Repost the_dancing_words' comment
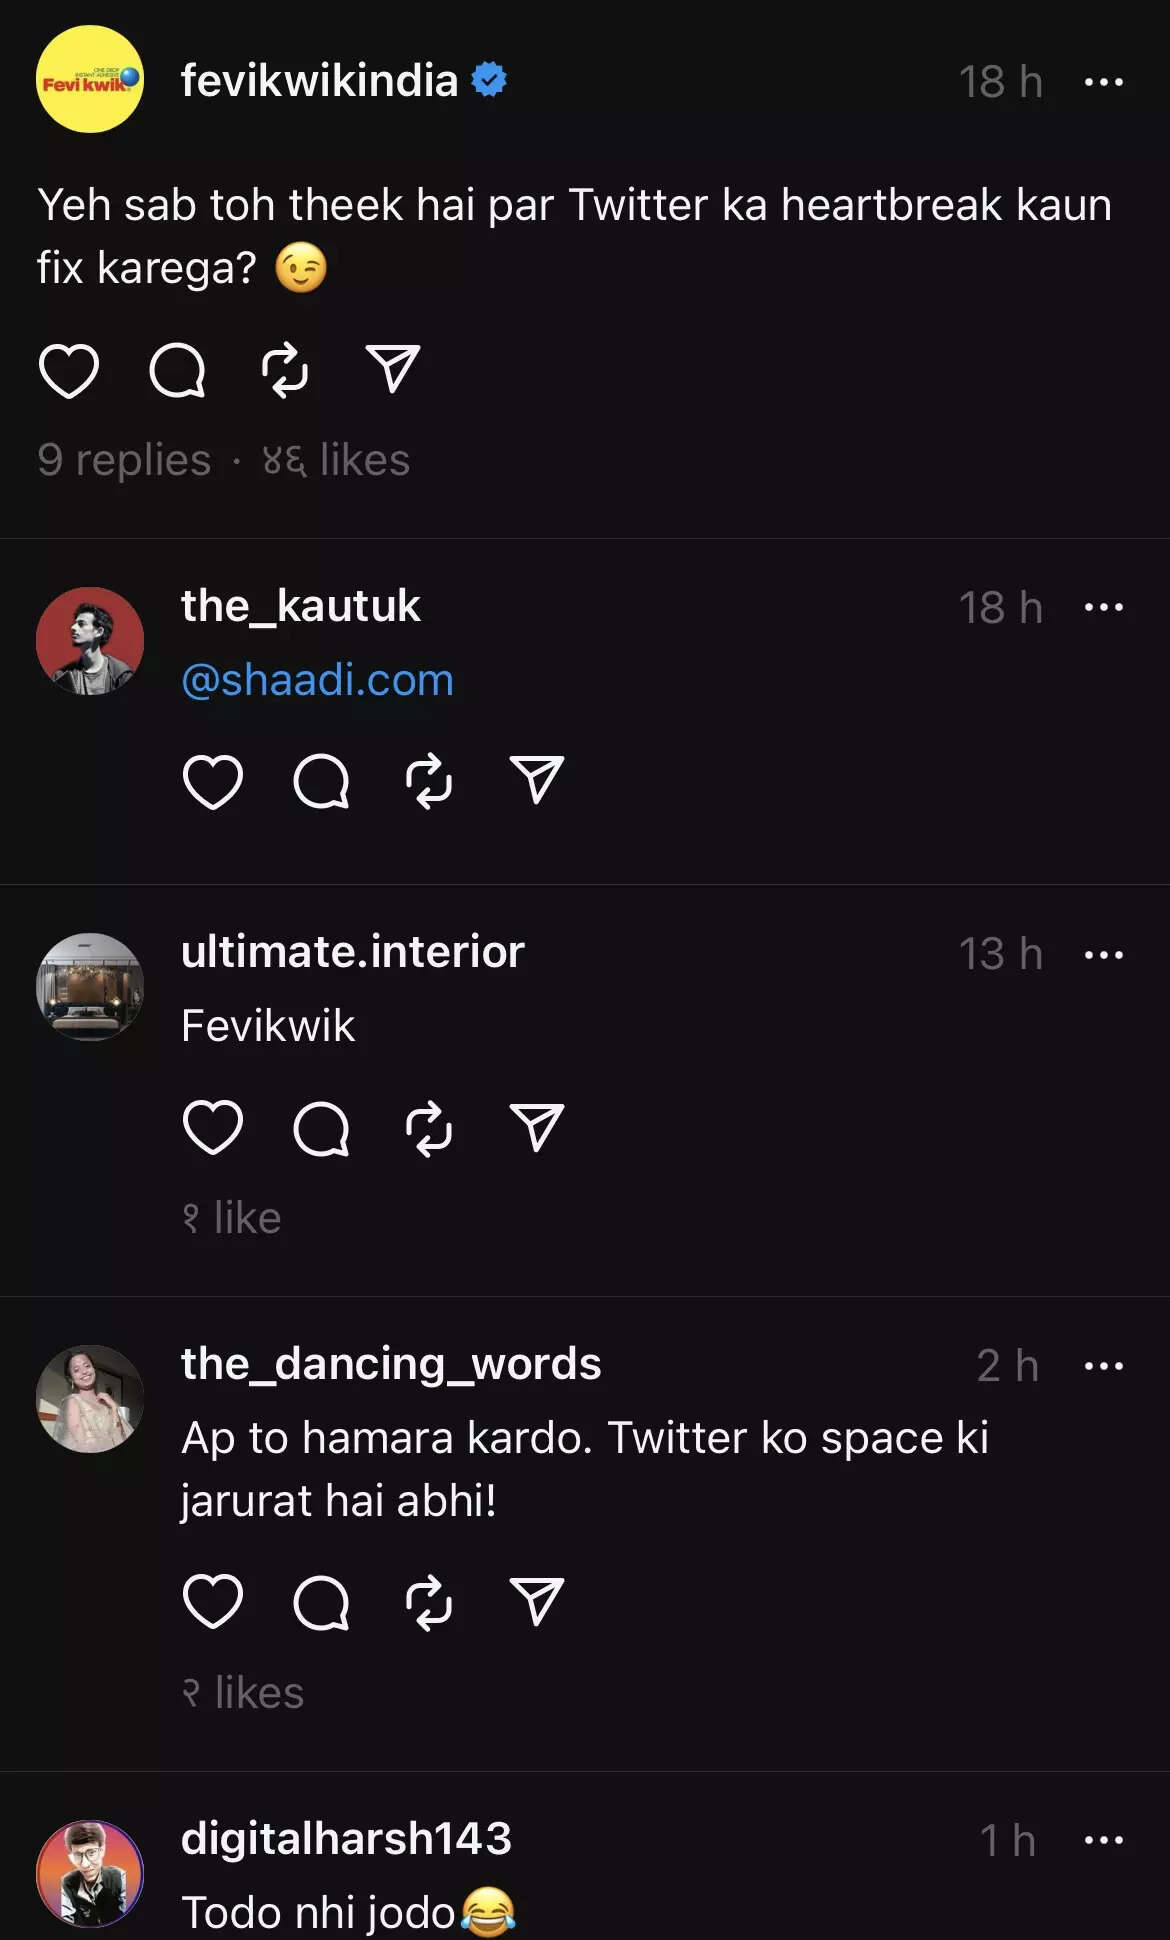Image resolution: width=1170 pixels, height=1940 pixels. (x=429, y=1602)
